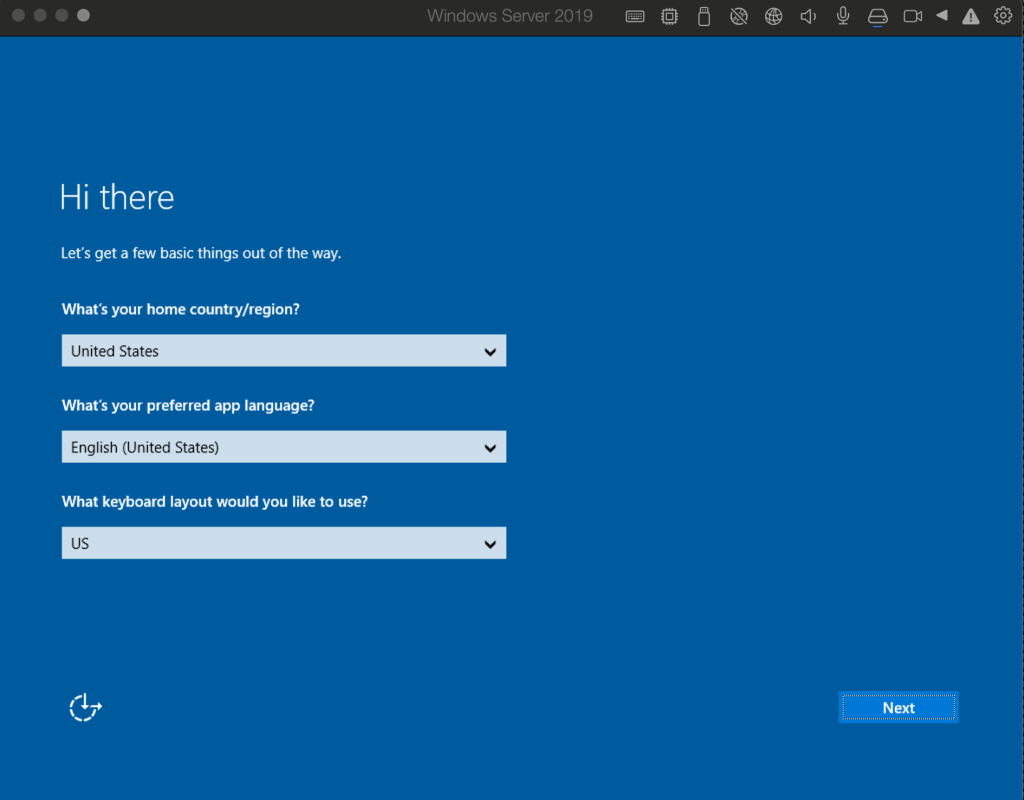The image size is (1024, 800).
Task: Click the video camera icon
Action: [x=913, y=16]
